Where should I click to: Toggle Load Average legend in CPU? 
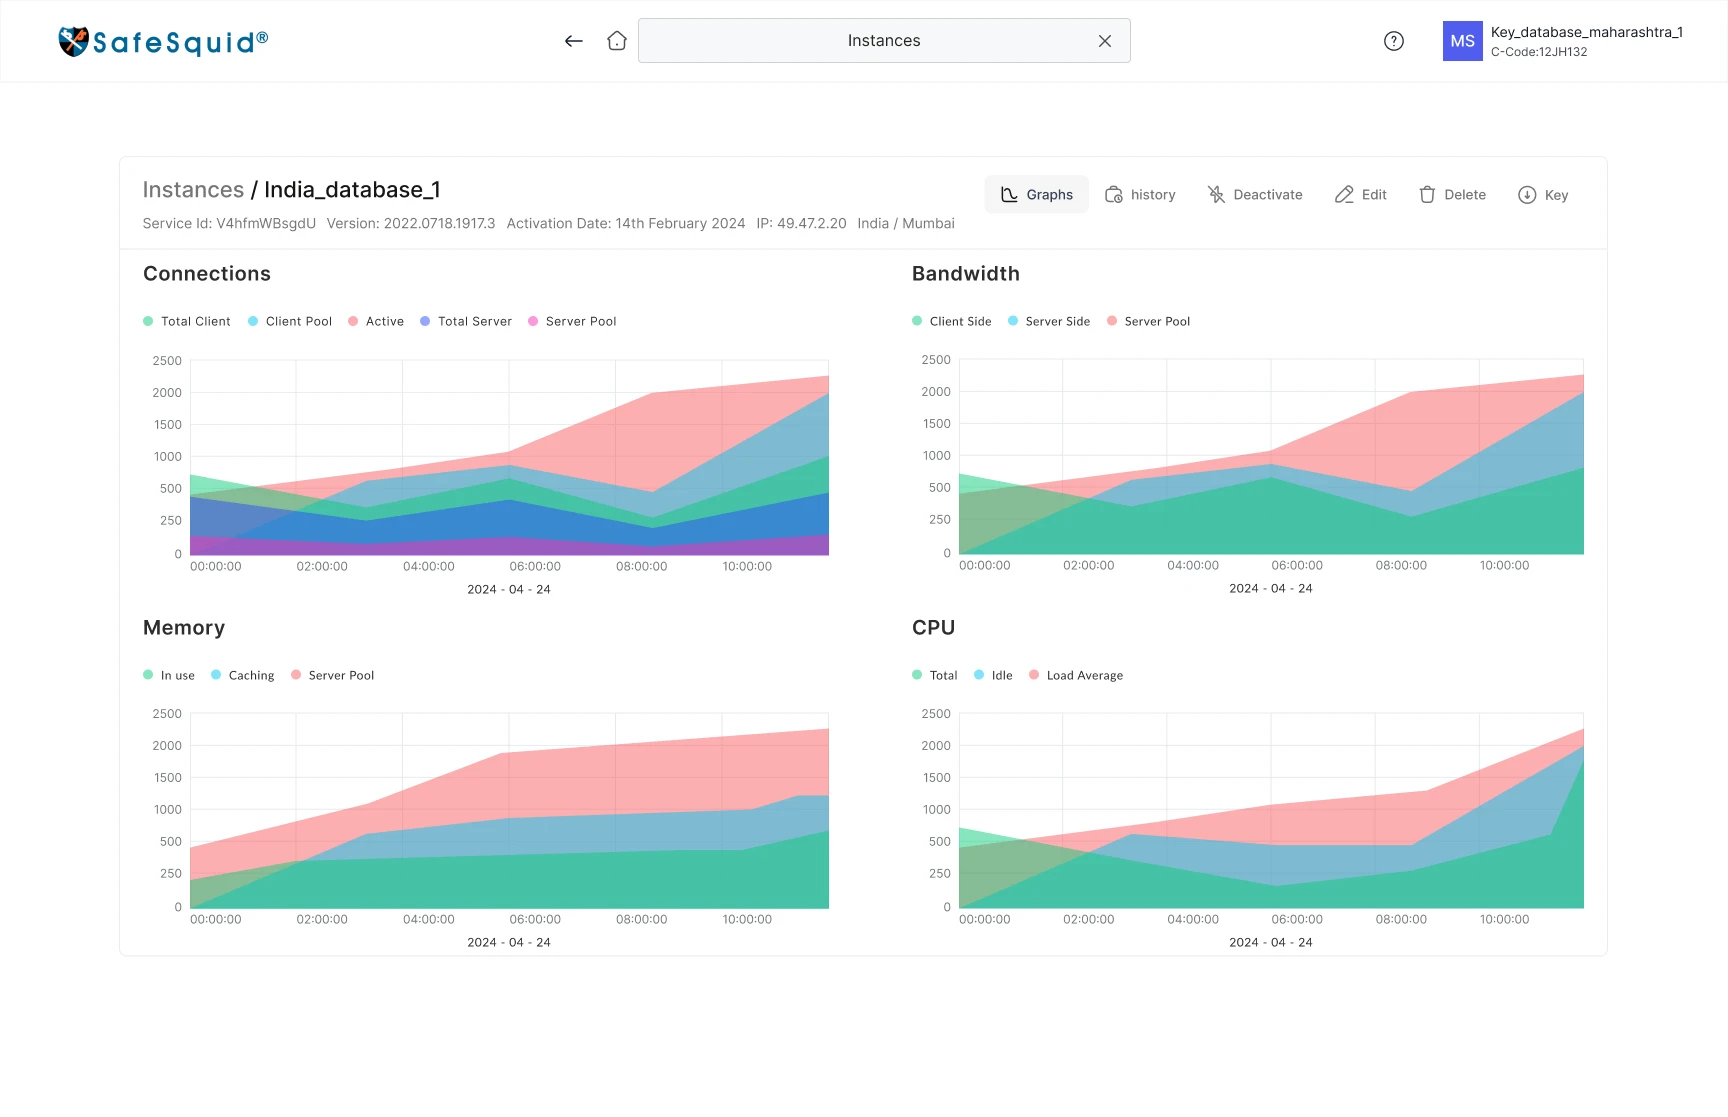(x=1076, y=675)
